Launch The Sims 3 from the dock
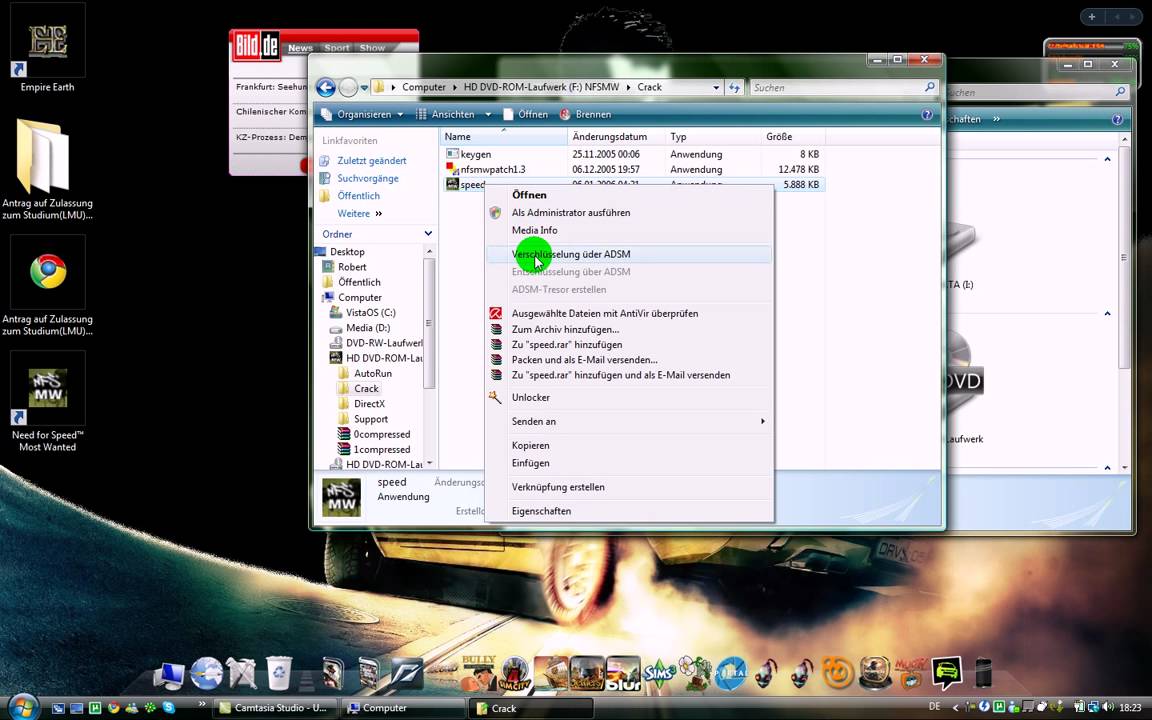Image resolution: width=1152 pixels, height=720 pixels. [x=659, y=672]
